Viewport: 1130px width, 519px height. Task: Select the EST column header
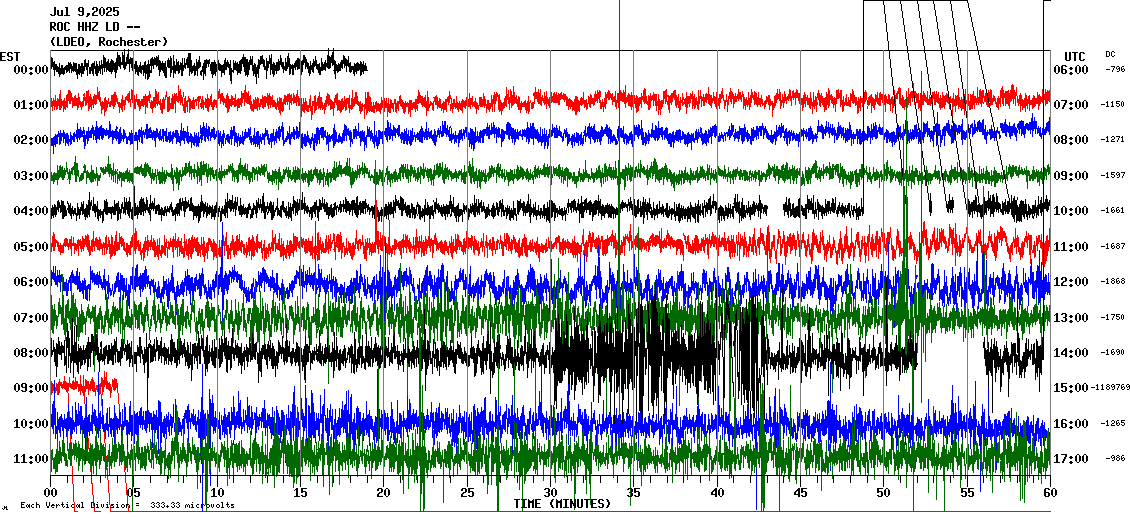pos(10,56)
